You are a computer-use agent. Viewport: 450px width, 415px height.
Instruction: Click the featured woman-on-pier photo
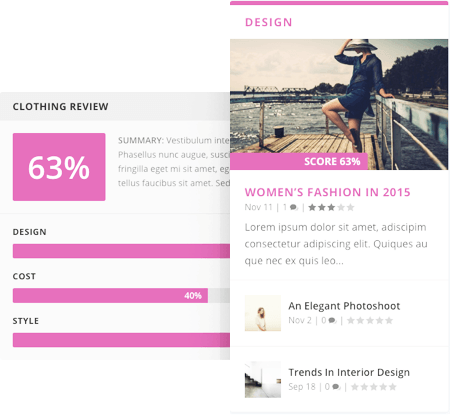coord(339,104)
